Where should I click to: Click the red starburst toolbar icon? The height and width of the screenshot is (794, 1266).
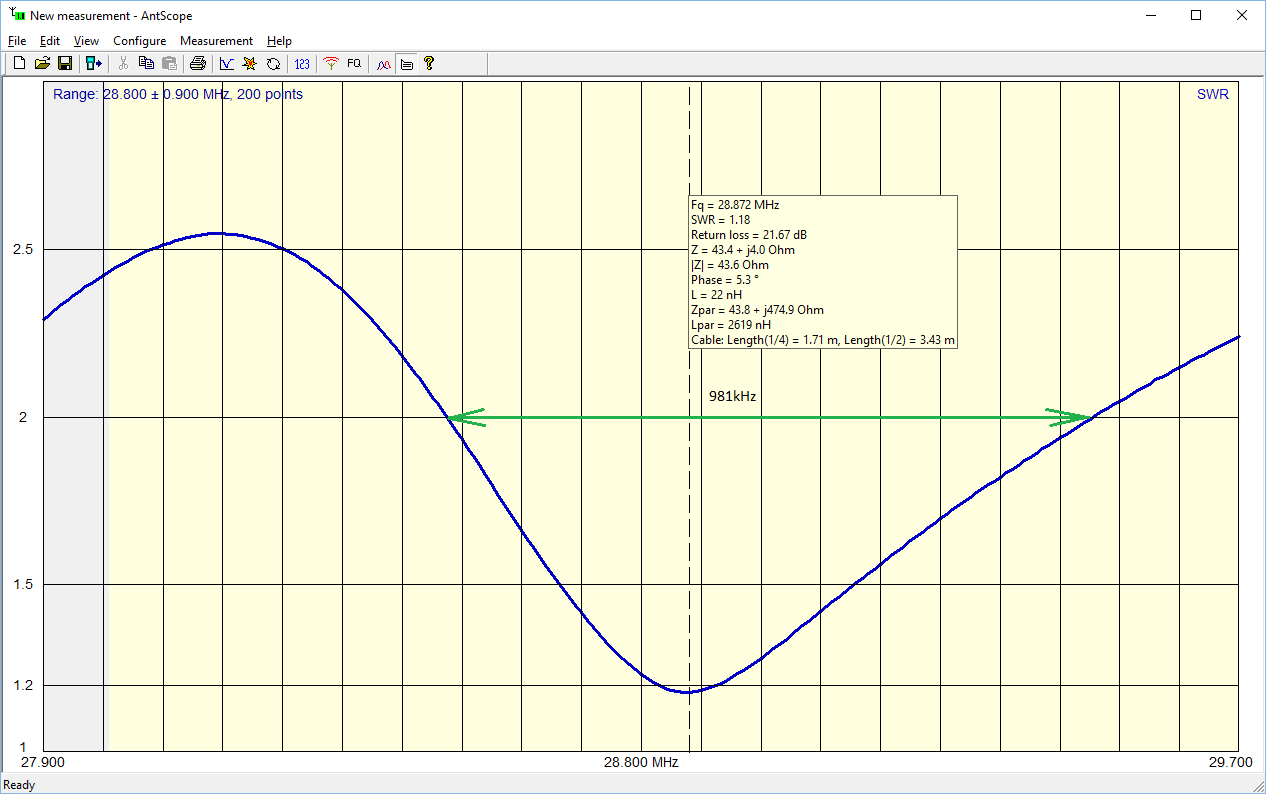tap(250, 64)
